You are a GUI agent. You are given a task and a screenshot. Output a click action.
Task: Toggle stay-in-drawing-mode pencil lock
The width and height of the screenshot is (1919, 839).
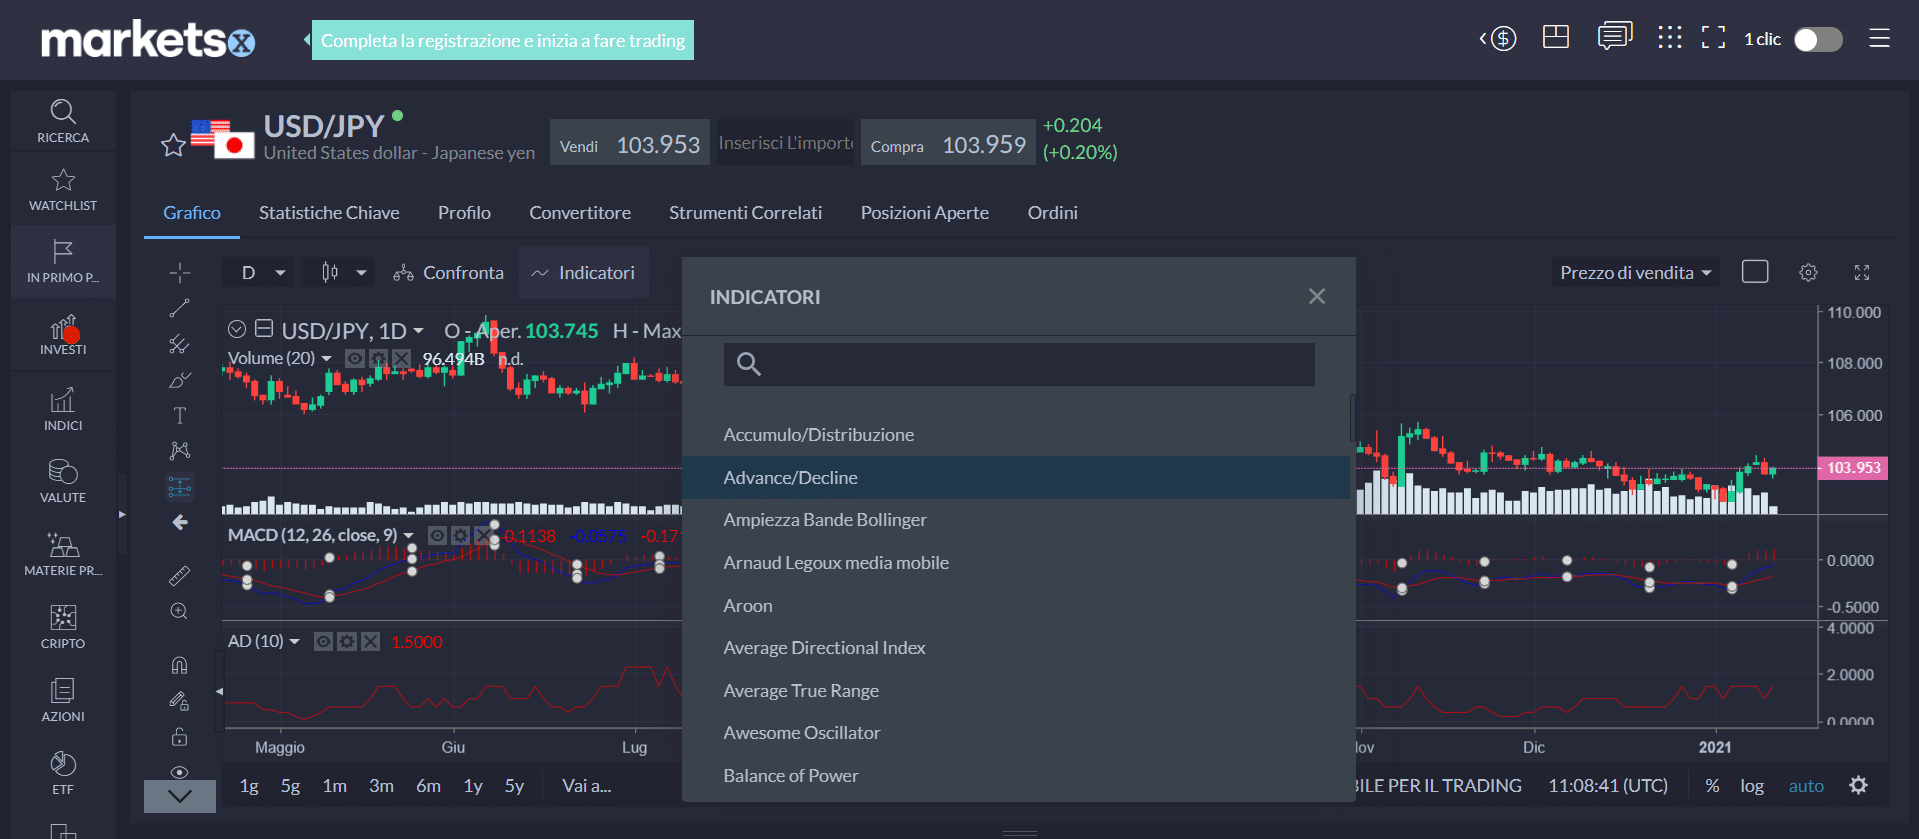180,701
